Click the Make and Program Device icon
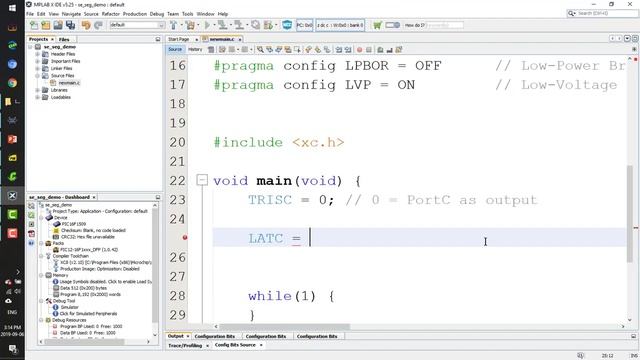The width and height of the screenshot is (640, 360). (222, 25)
